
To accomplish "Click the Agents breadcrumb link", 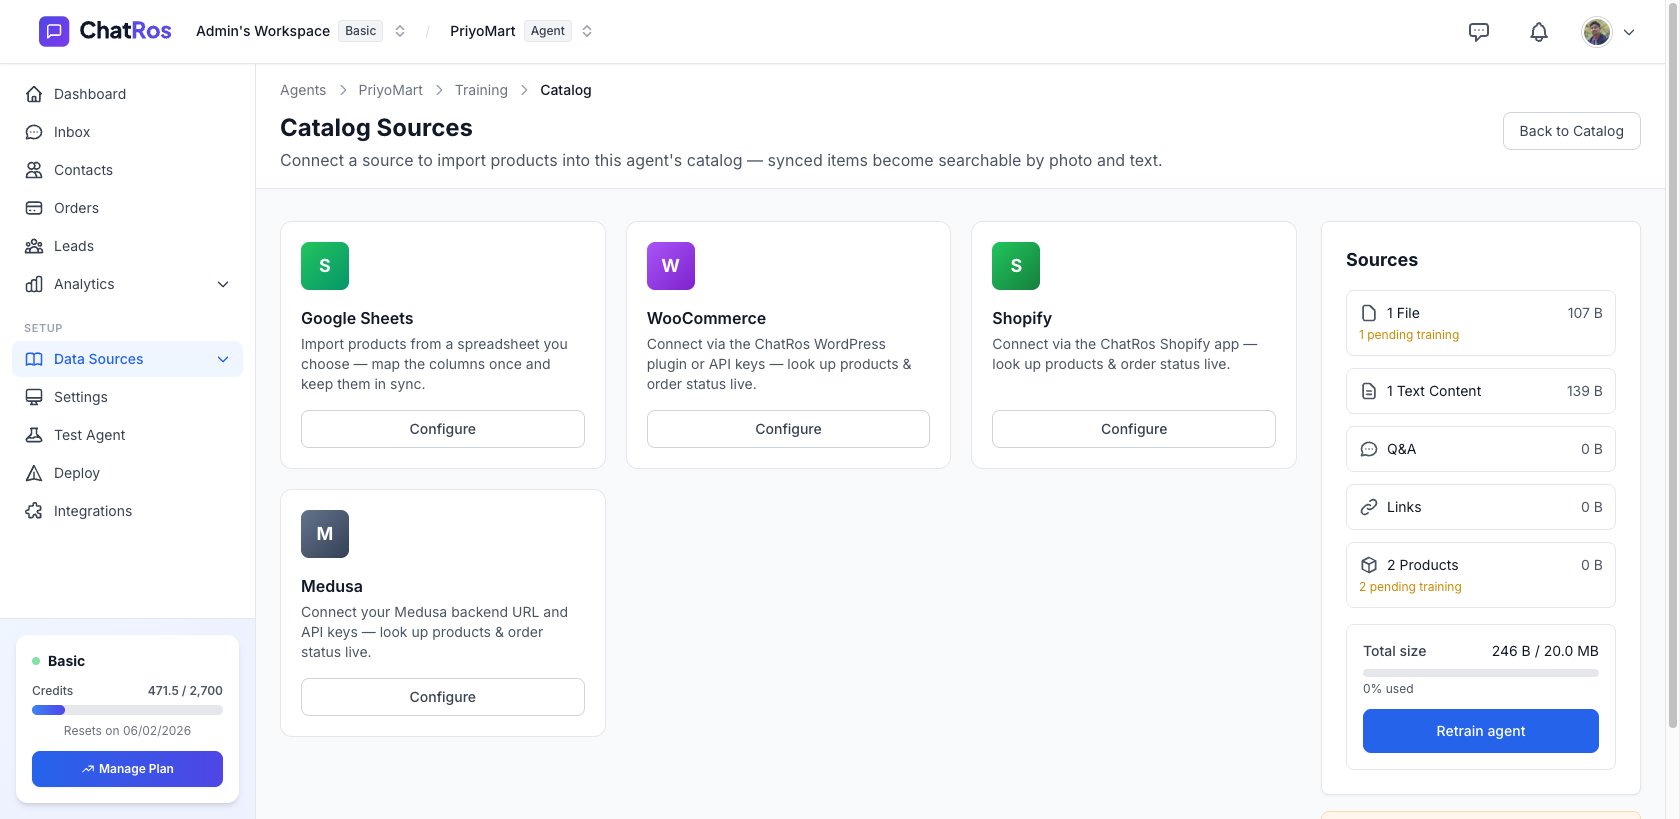I will point(303,90).
